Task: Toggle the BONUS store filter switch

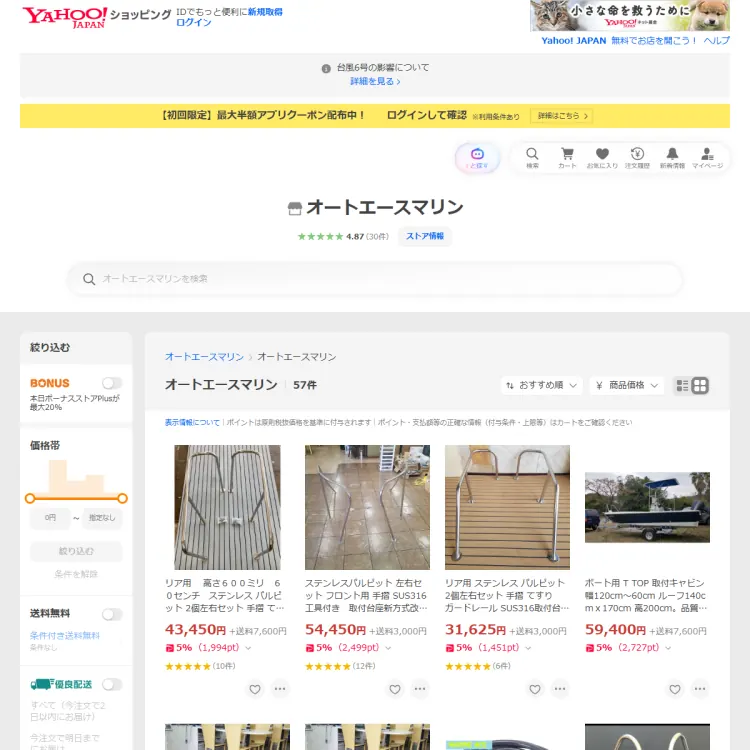Action: [112, 383]
